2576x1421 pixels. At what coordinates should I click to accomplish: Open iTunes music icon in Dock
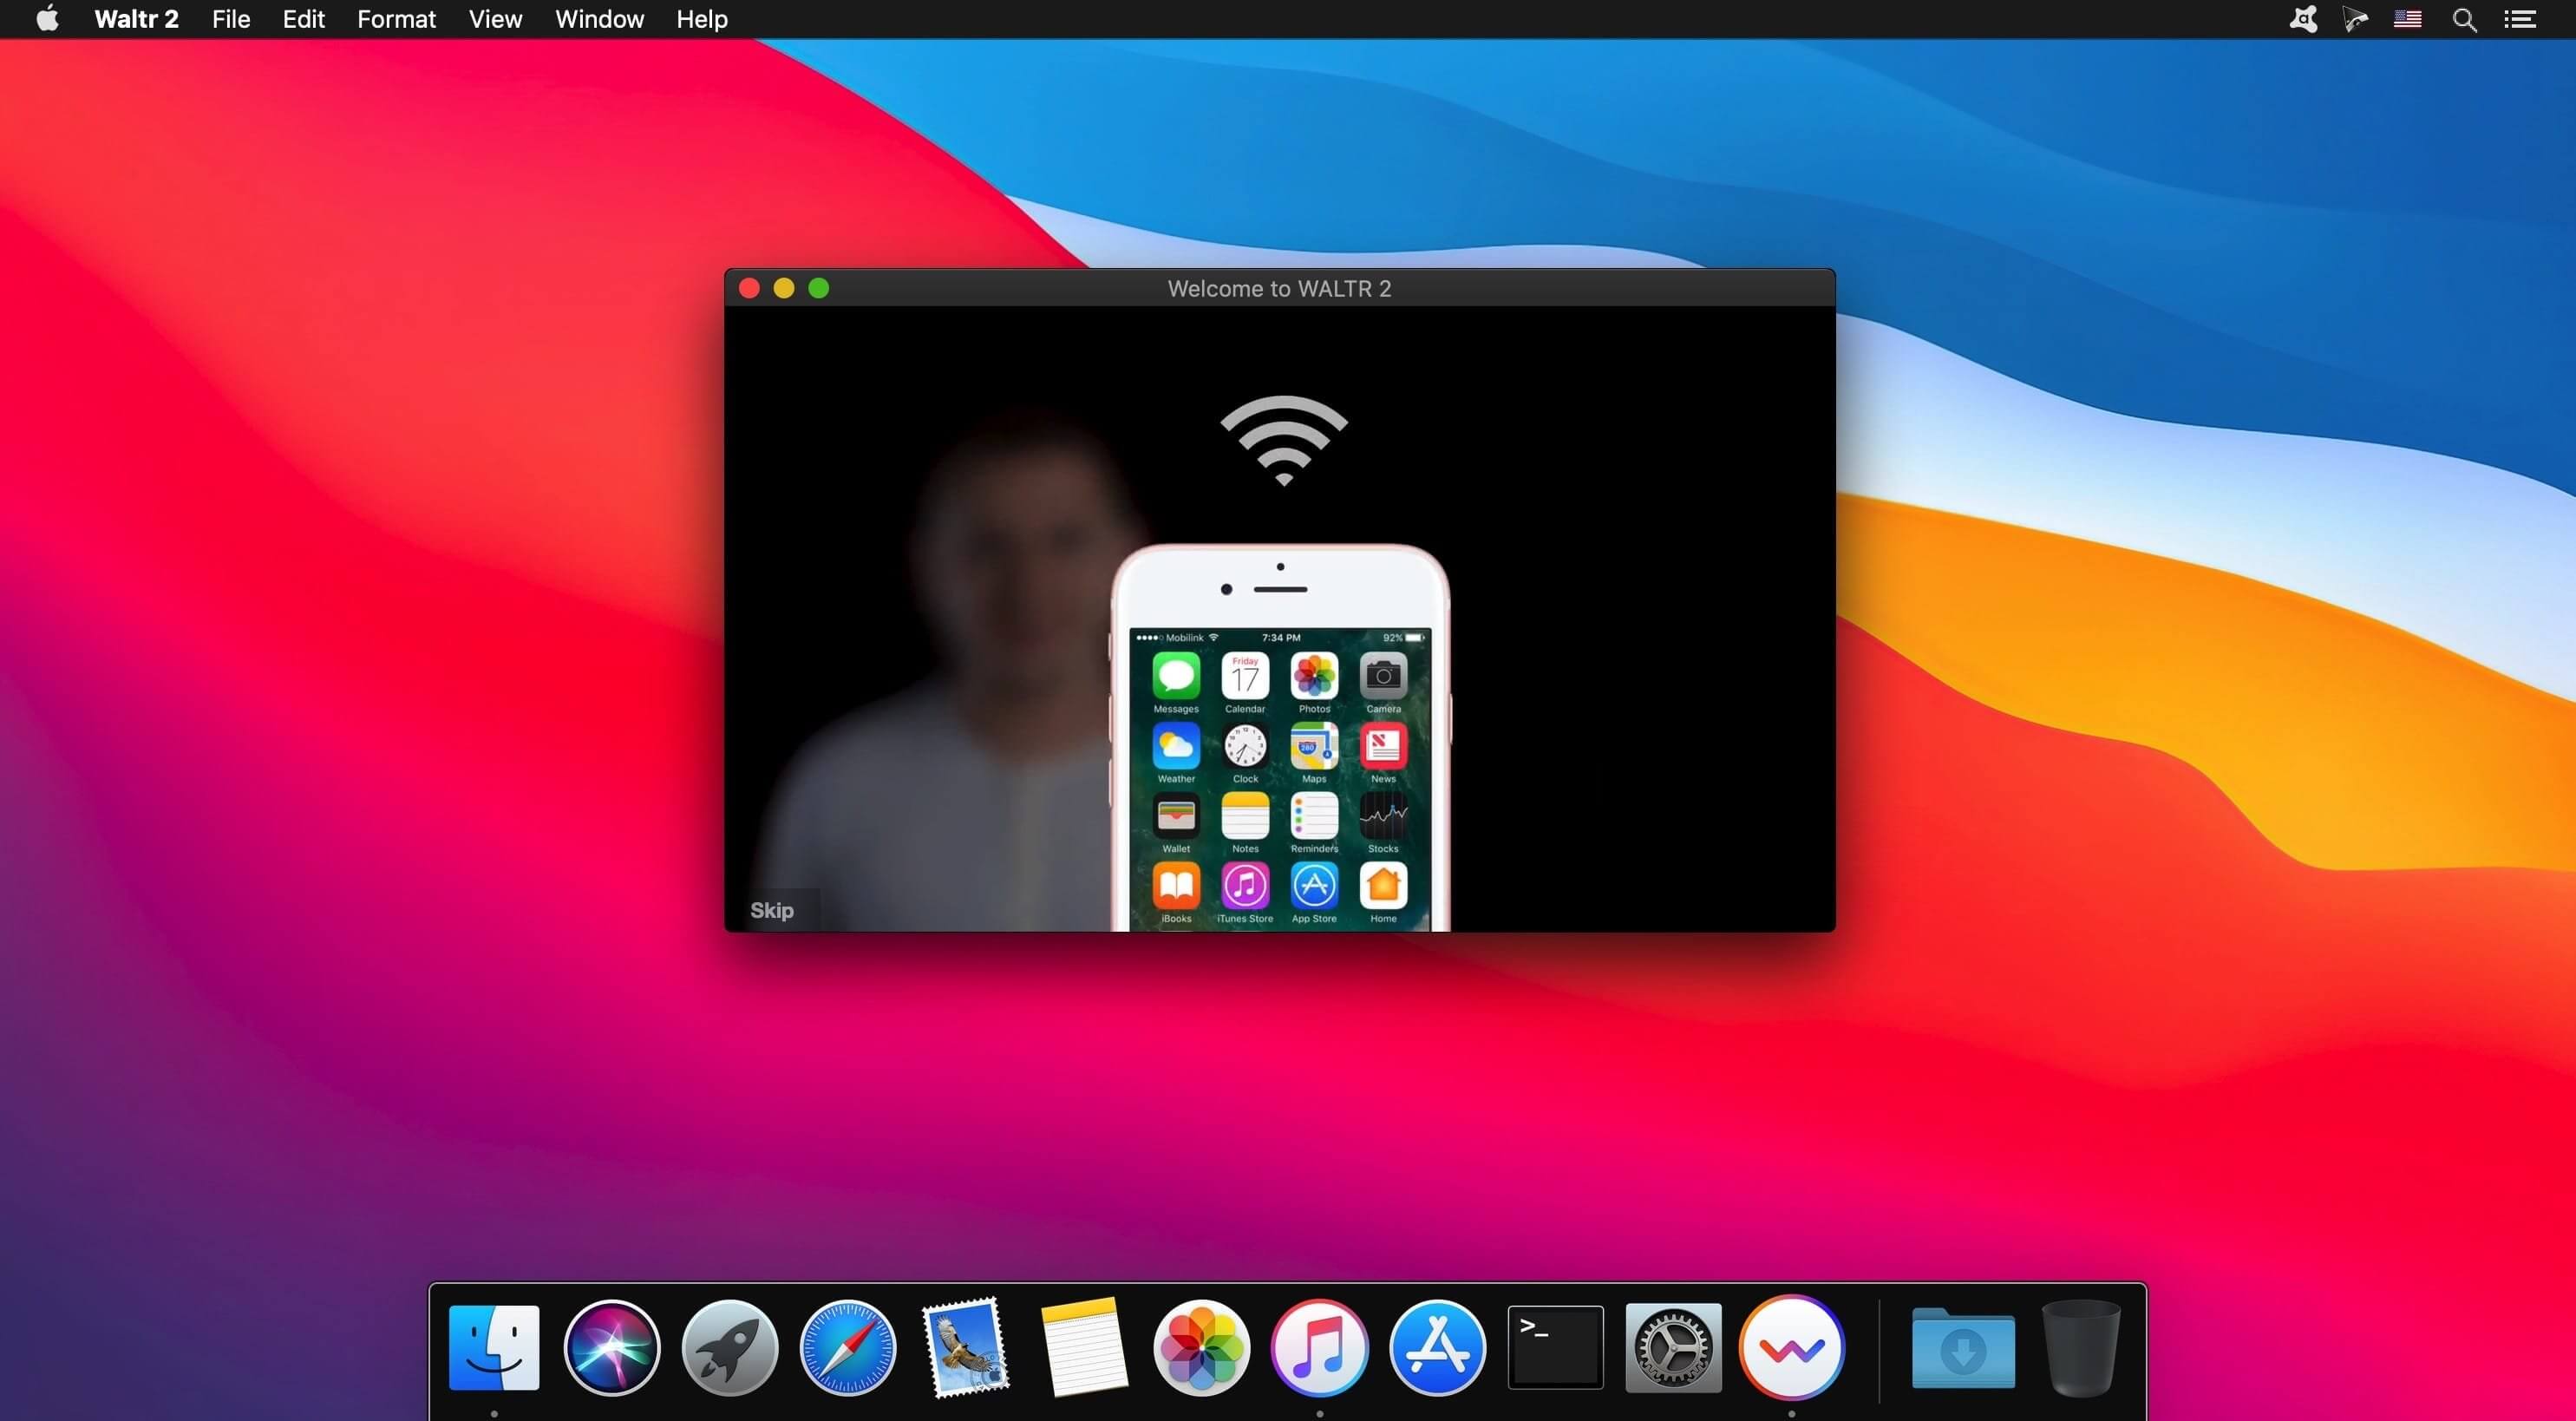point(1320,1347)
